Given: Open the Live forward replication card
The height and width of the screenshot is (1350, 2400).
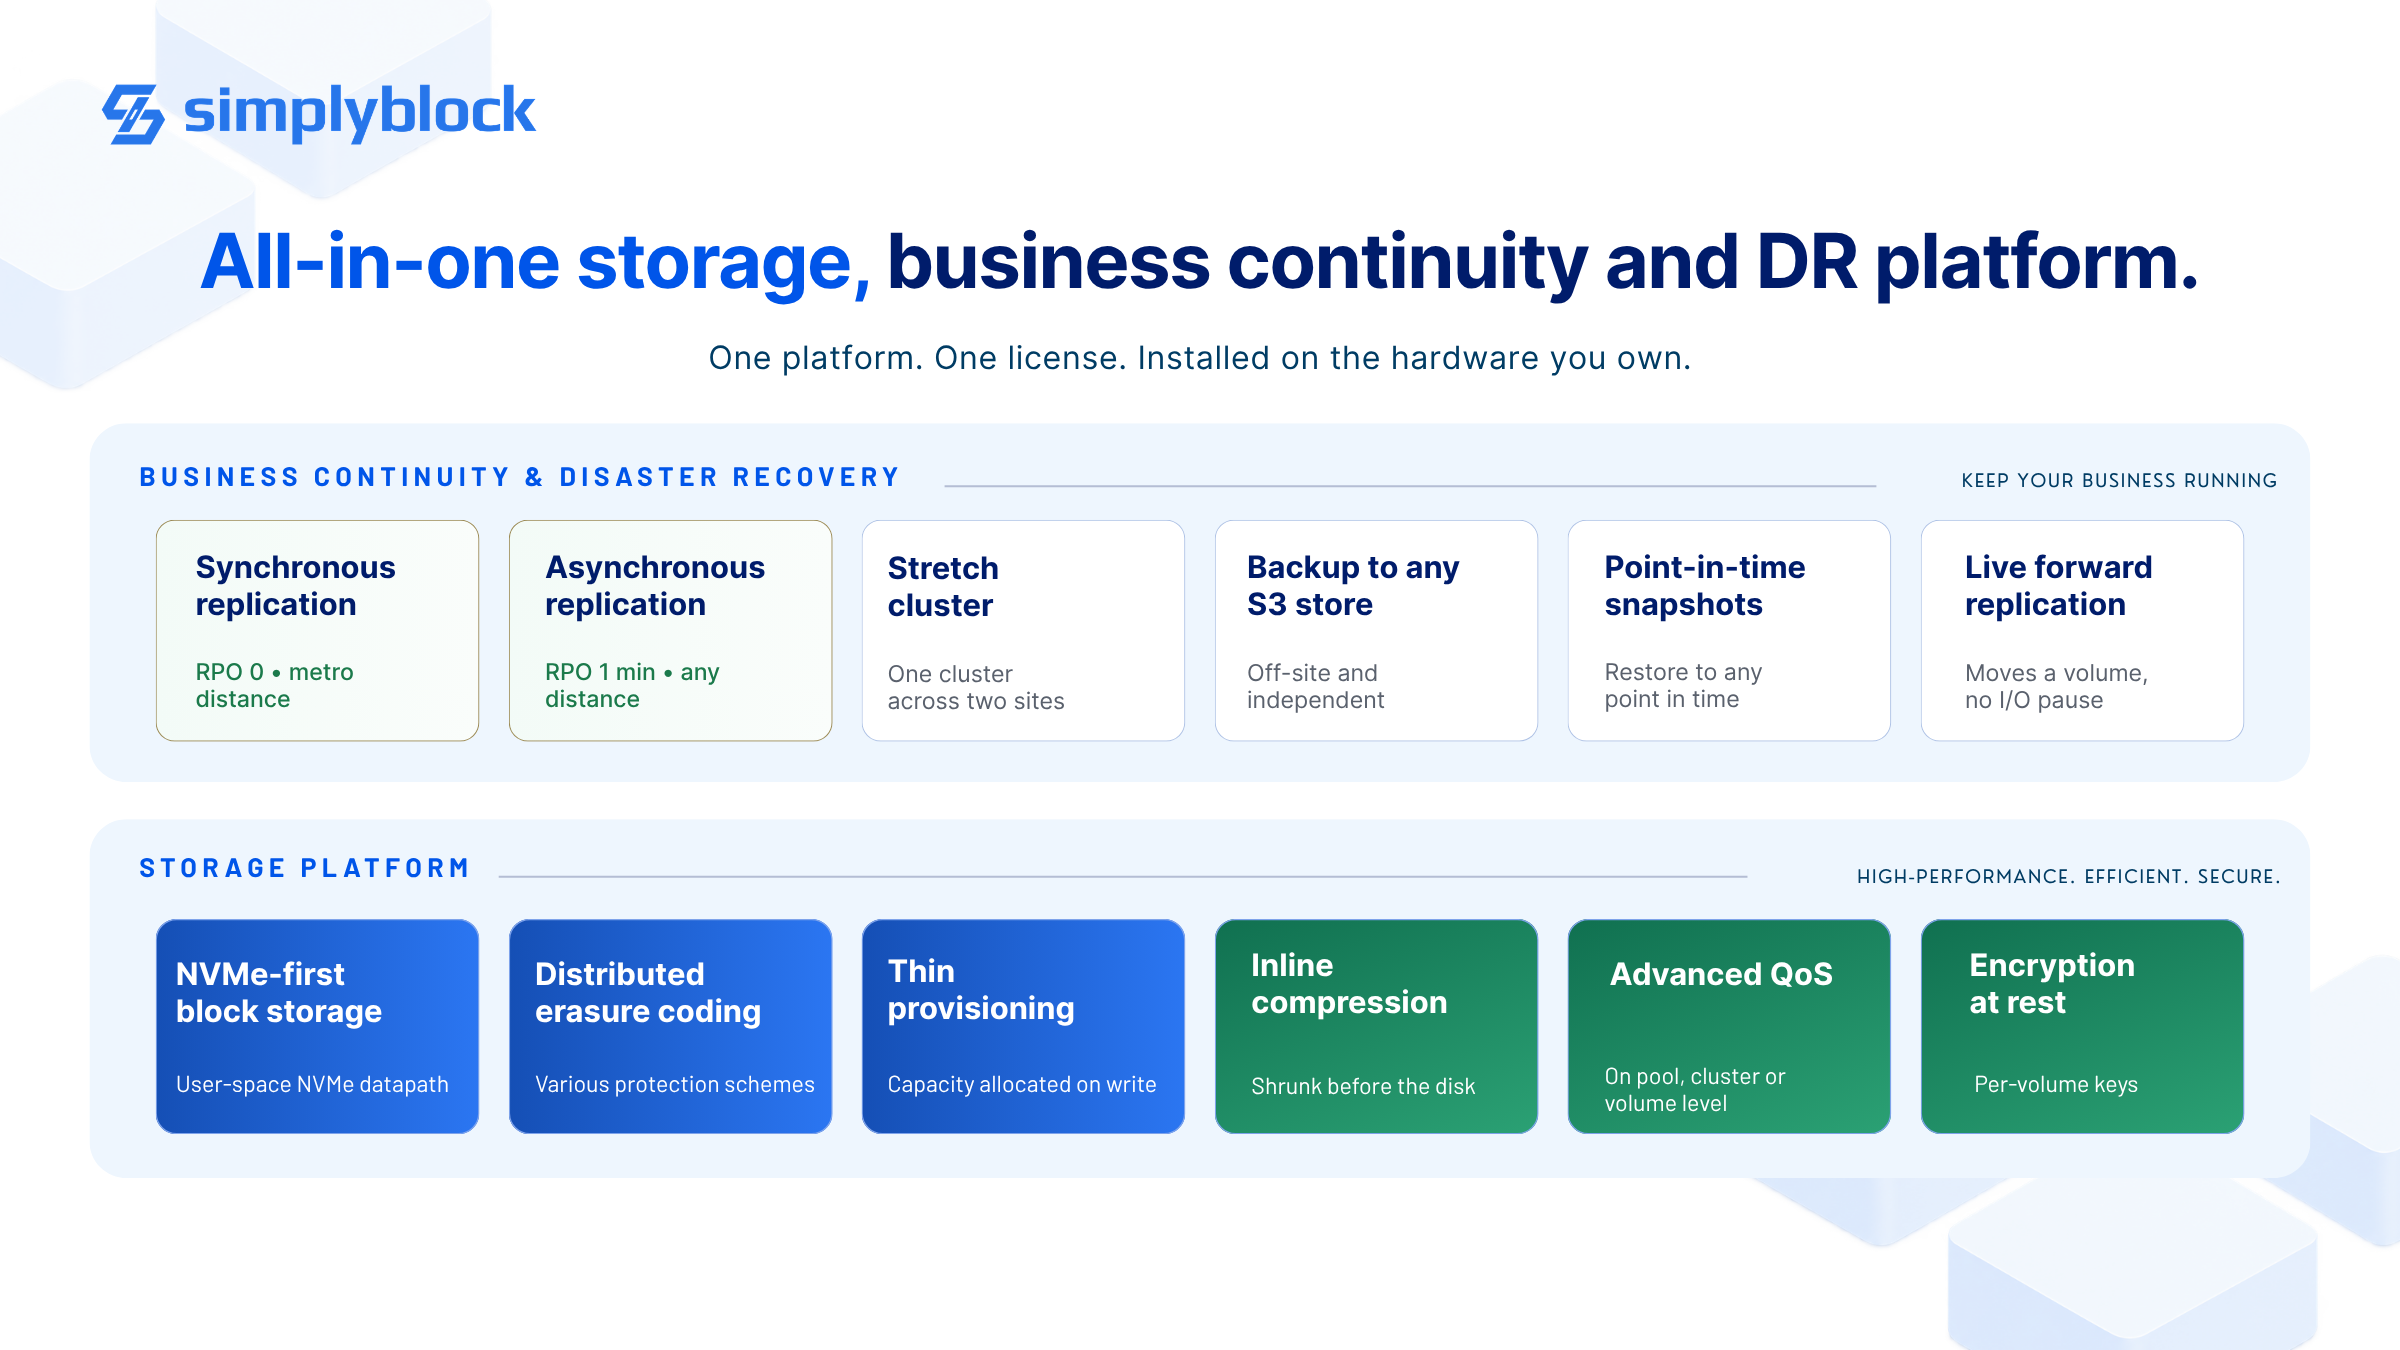Looking at the screenshot, I should tap(2082, 630).
